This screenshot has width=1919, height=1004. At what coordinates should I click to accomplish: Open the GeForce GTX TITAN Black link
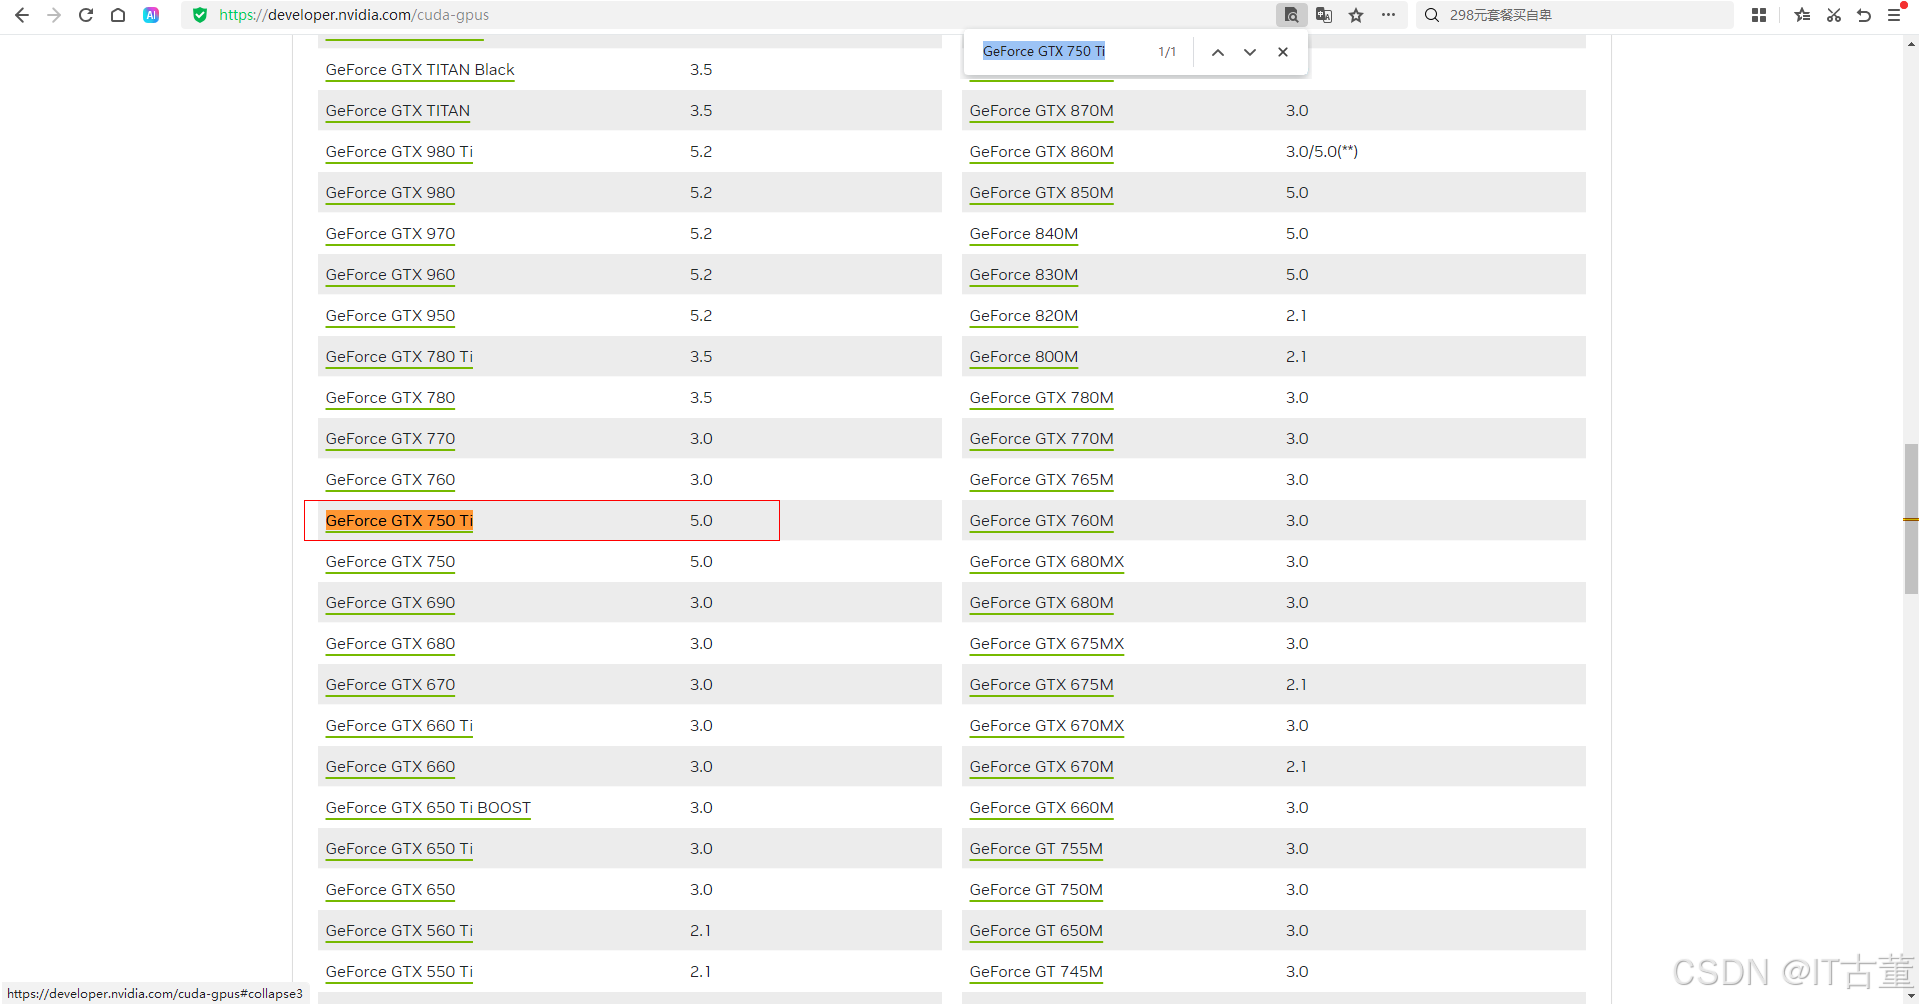click(x=420, y=70)
